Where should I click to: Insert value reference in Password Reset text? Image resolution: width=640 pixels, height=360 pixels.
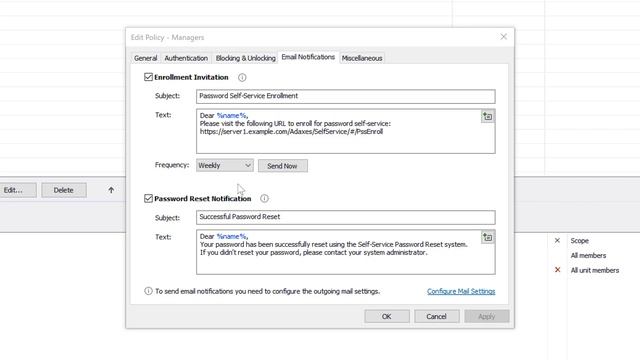coord(487,238)
